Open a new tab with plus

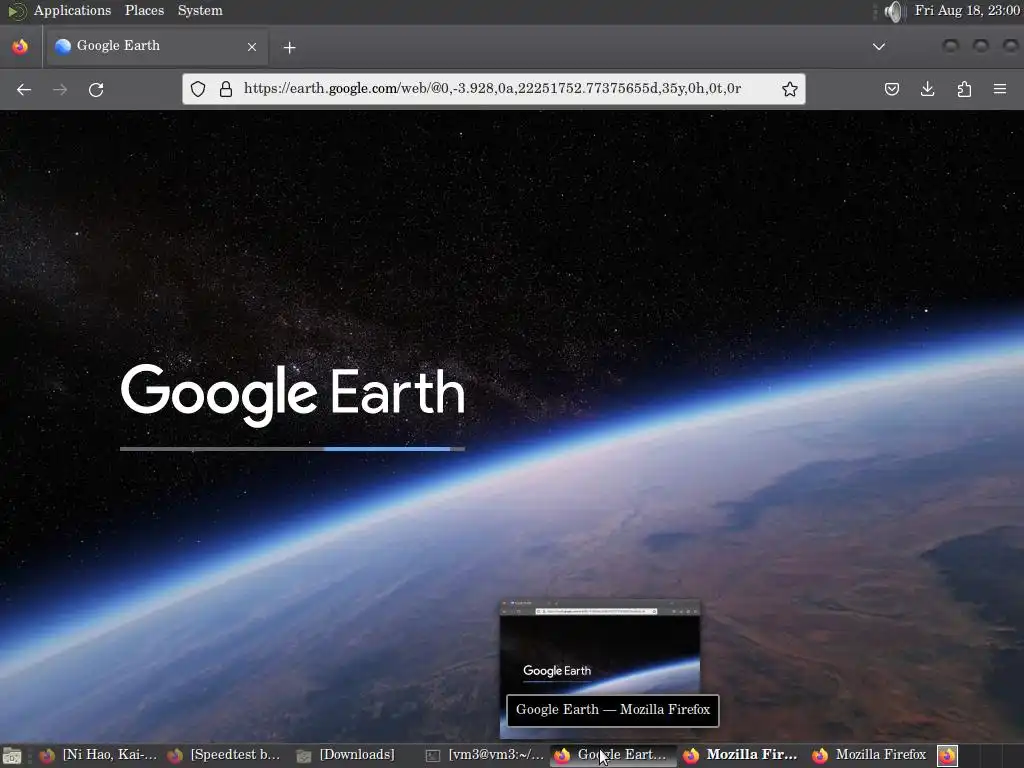click(289, 47)
